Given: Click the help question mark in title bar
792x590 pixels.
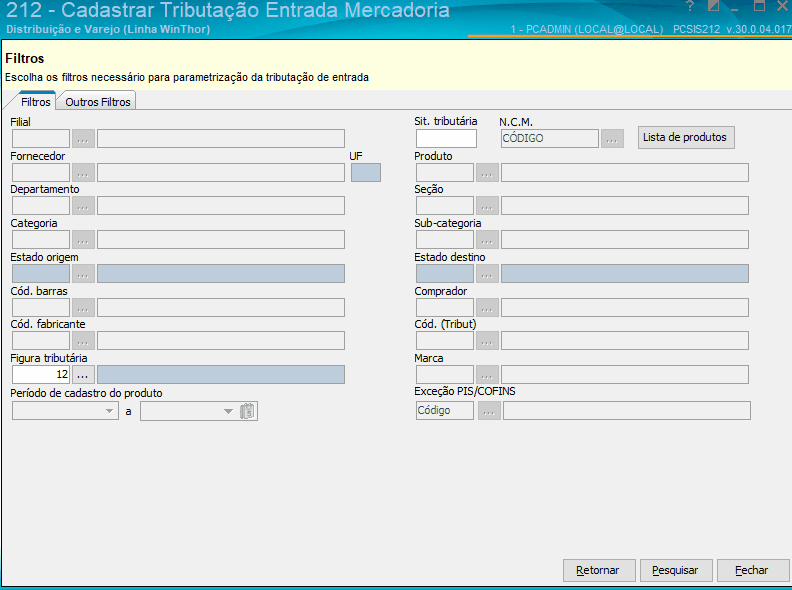Looking at the screenshot, I should pos(690,6).
